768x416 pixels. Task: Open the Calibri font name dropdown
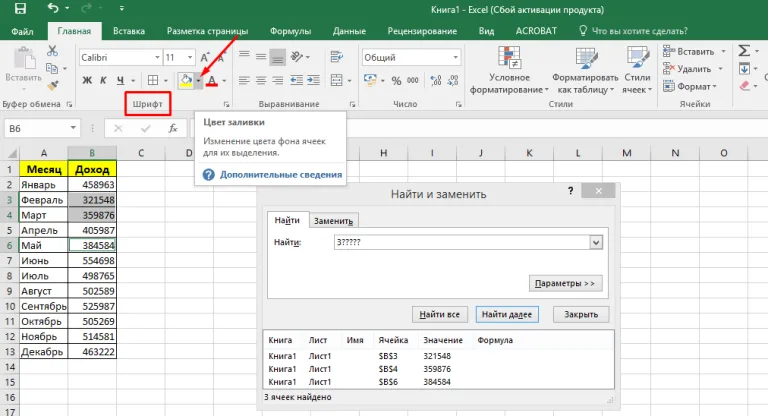[157, 57]
